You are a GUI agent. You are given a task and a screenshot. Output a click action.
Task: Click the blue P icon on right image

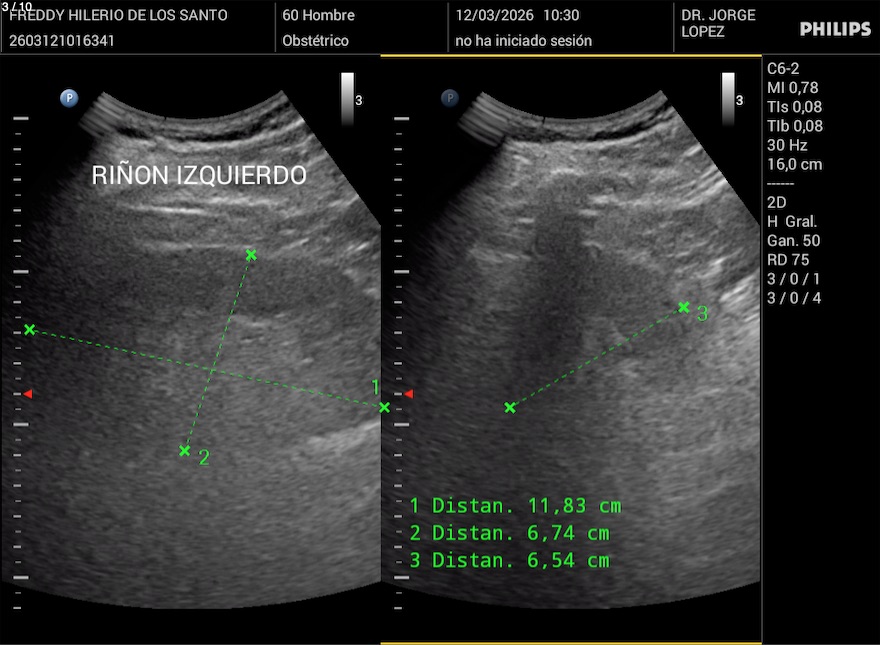pyautogui.click(x=450, y=98)
